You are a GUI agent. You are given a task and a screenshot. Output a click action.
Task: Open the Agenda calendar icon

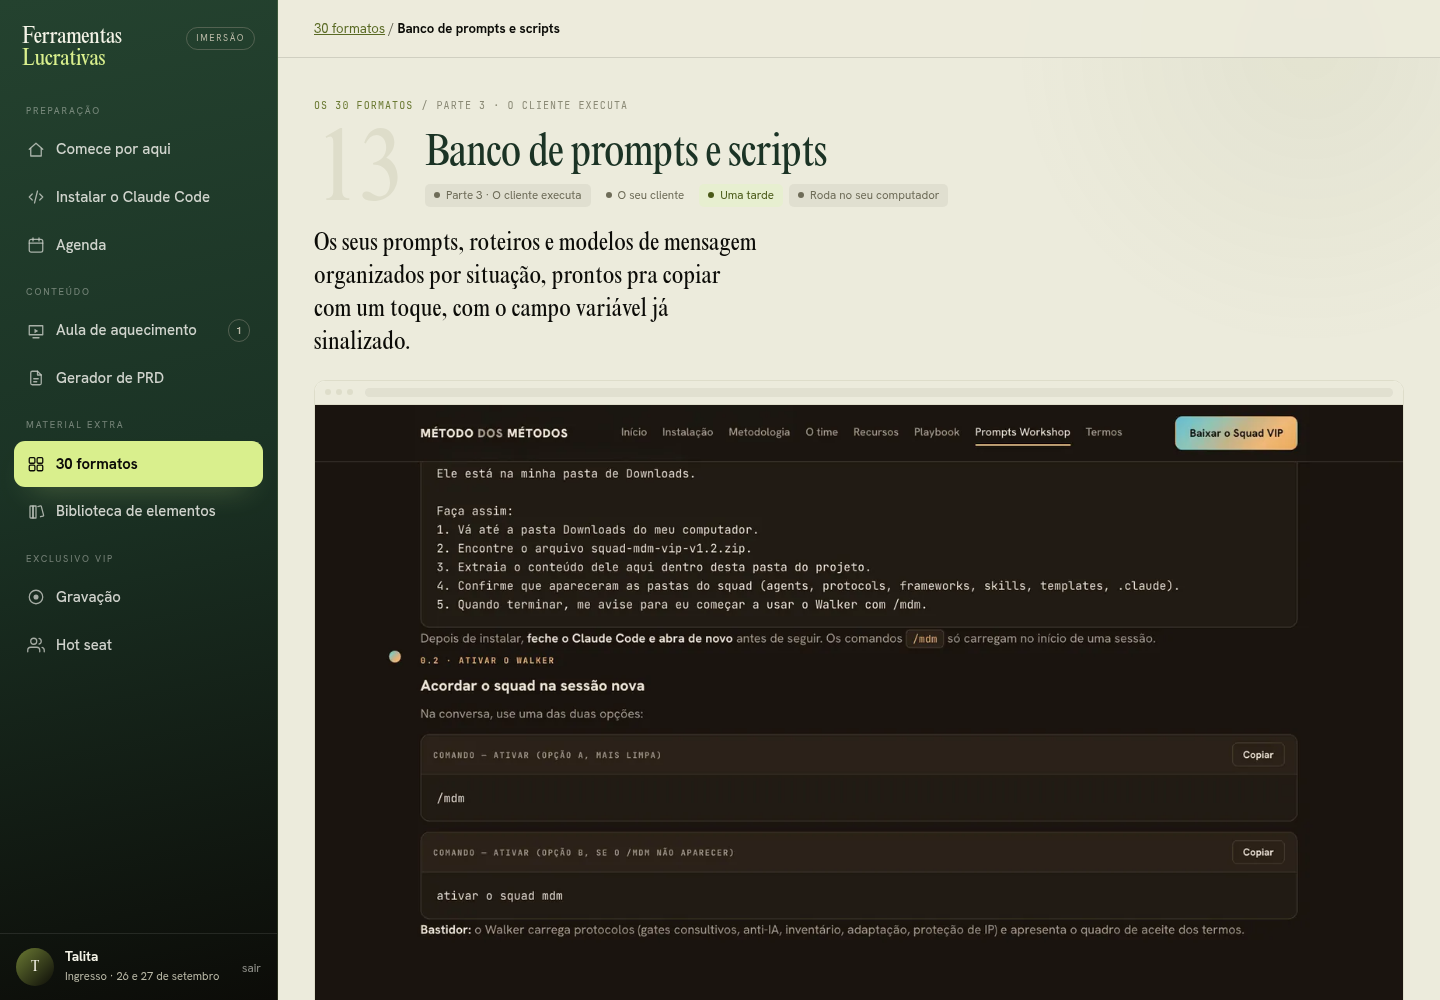36,245
